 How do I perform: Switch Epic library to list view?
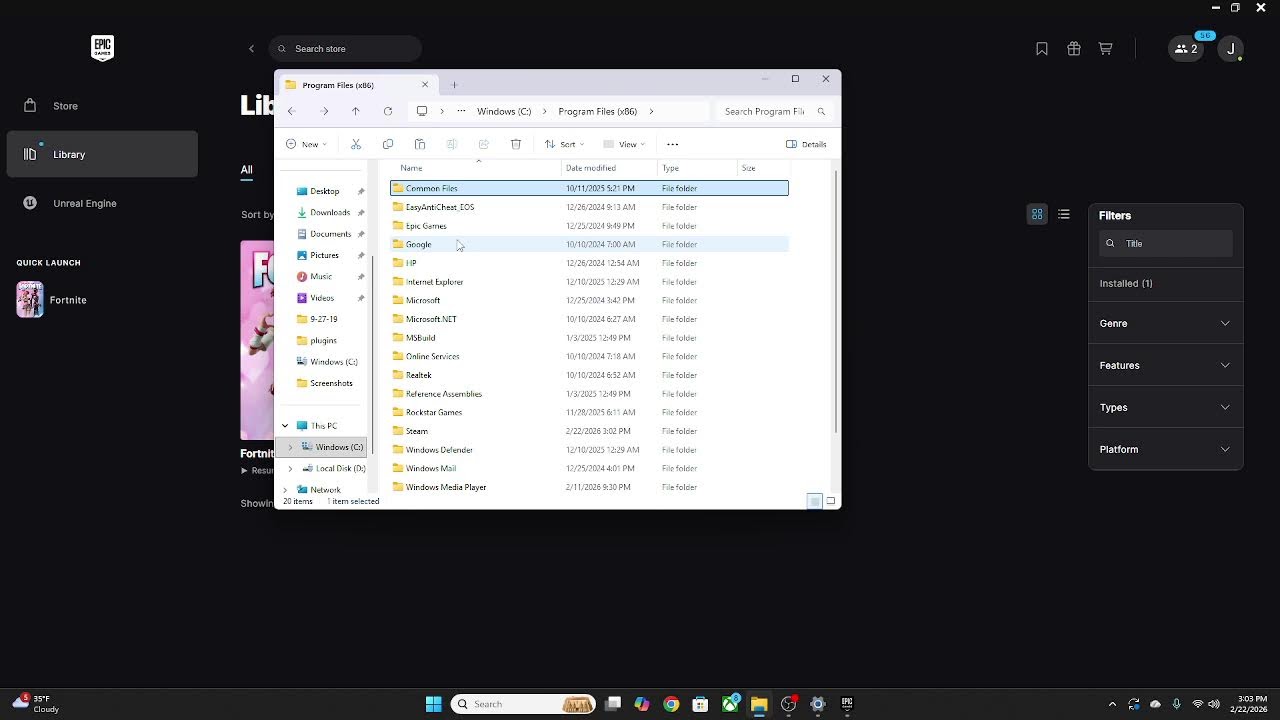1064,214
